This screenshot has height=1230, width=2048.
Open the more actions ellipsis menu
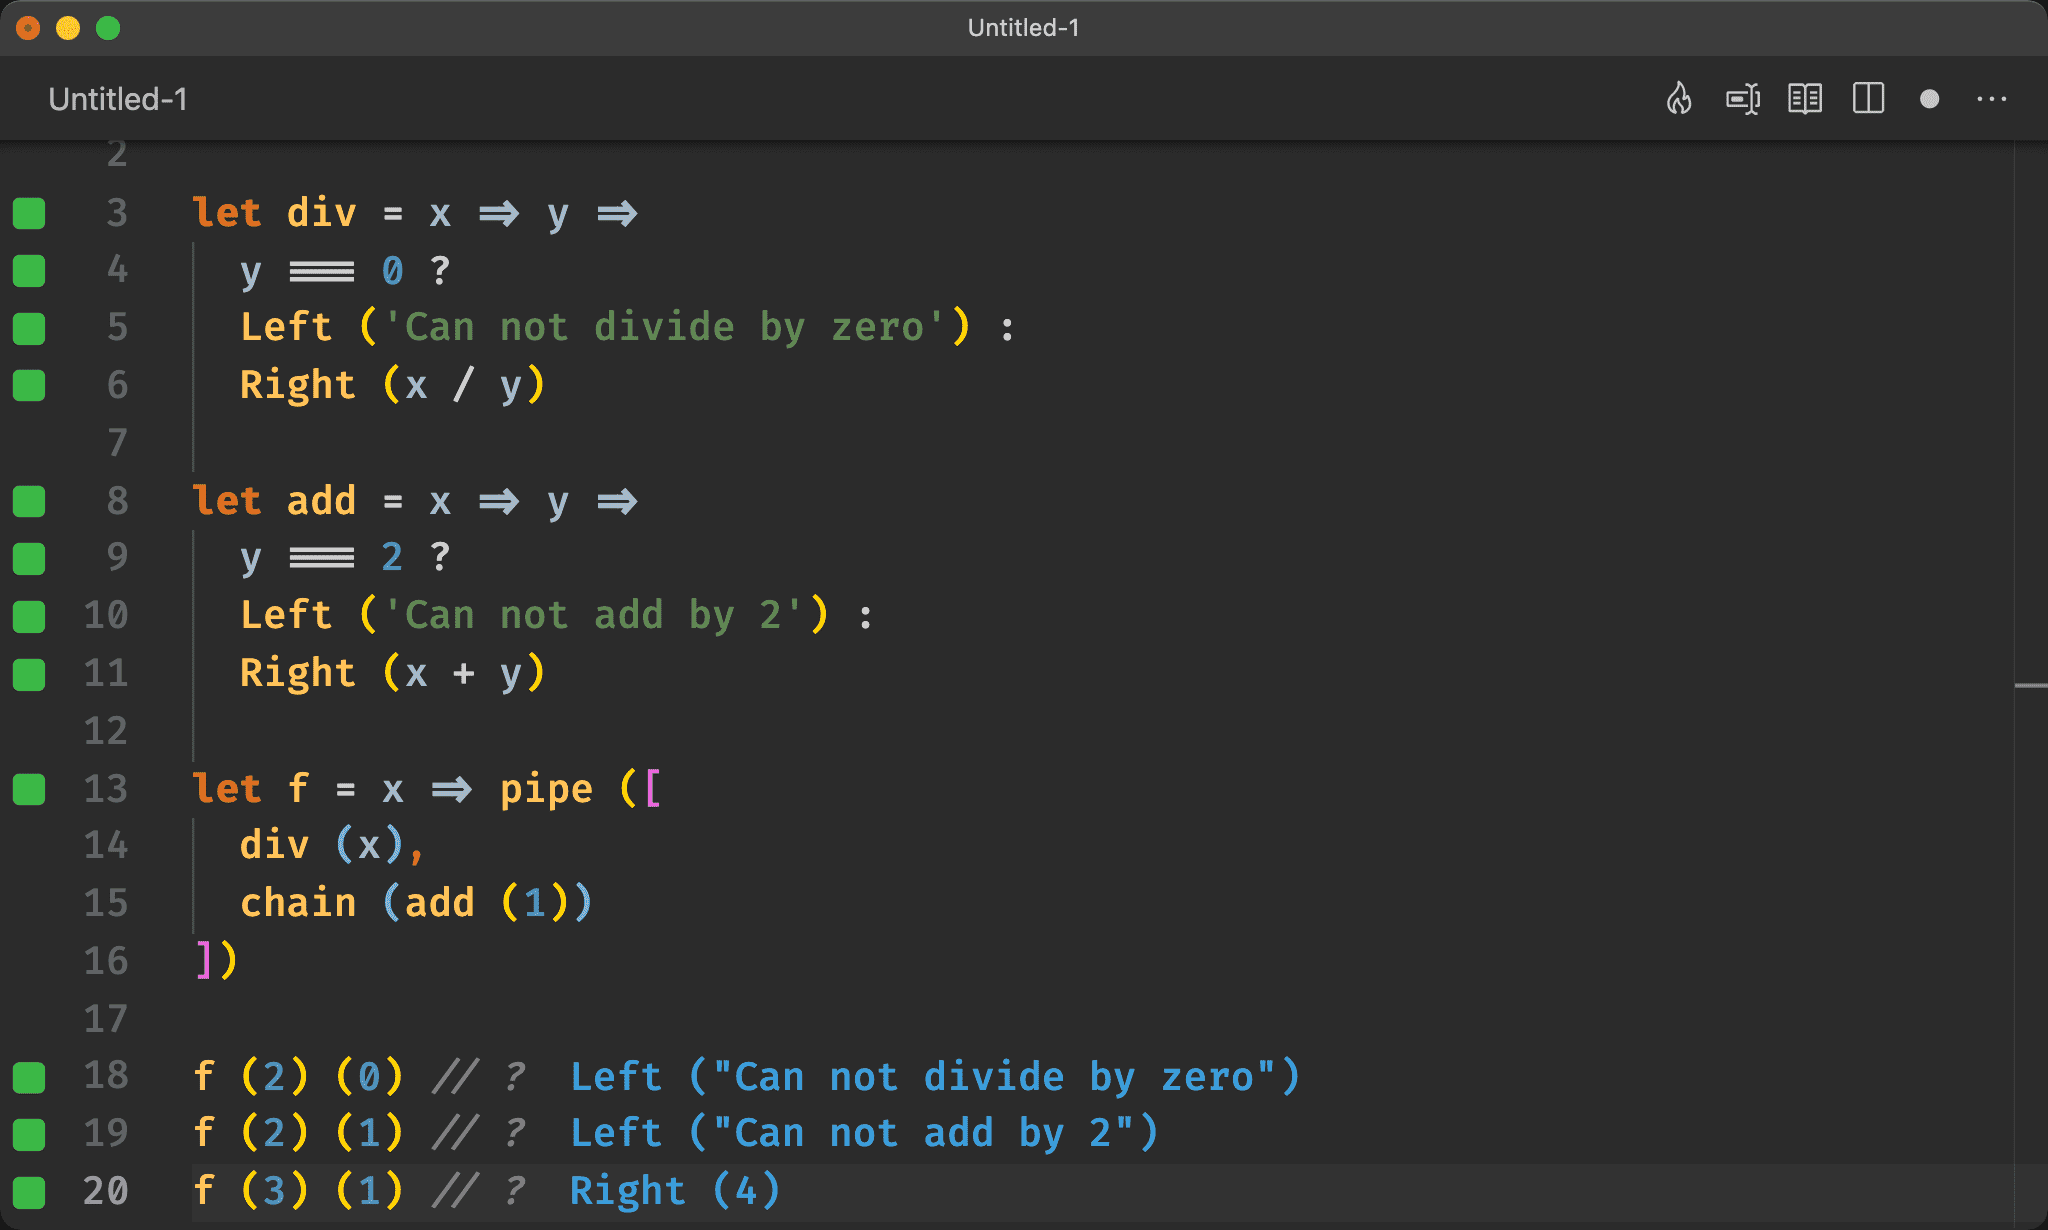1991,99
